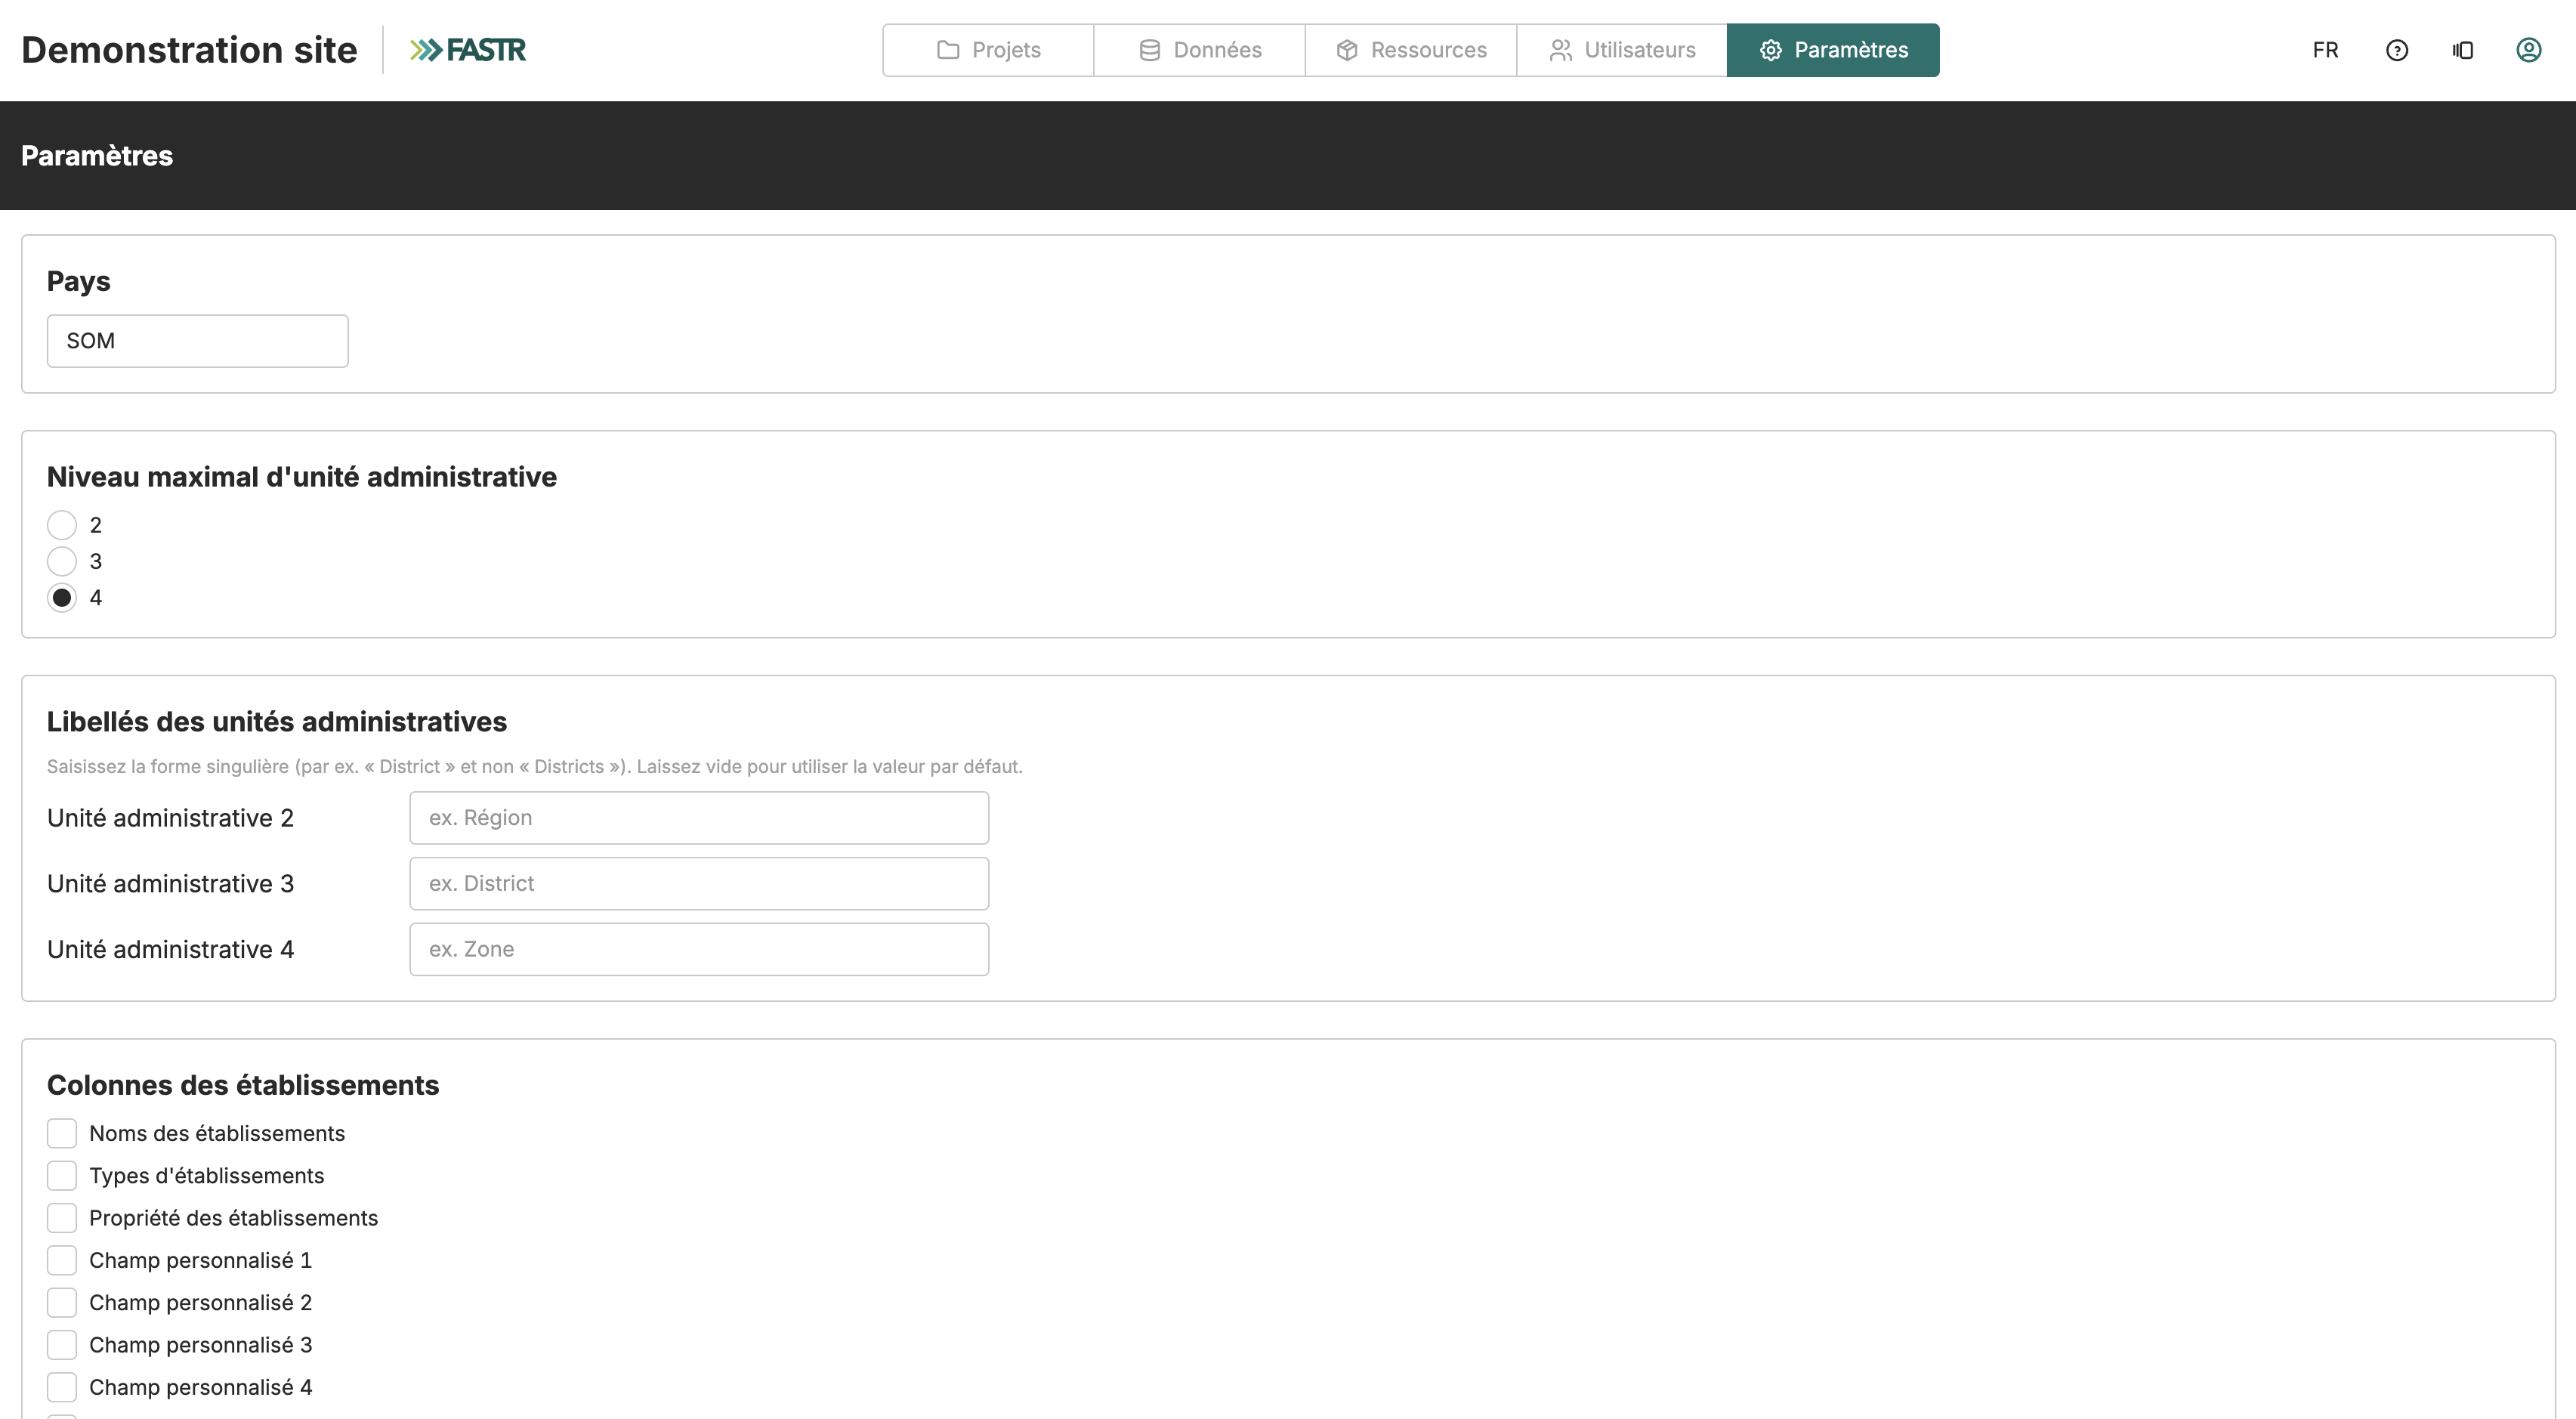Click the FASTR logo
The width and height of the screenshot is (2576, 1419).
pos(468,50)
